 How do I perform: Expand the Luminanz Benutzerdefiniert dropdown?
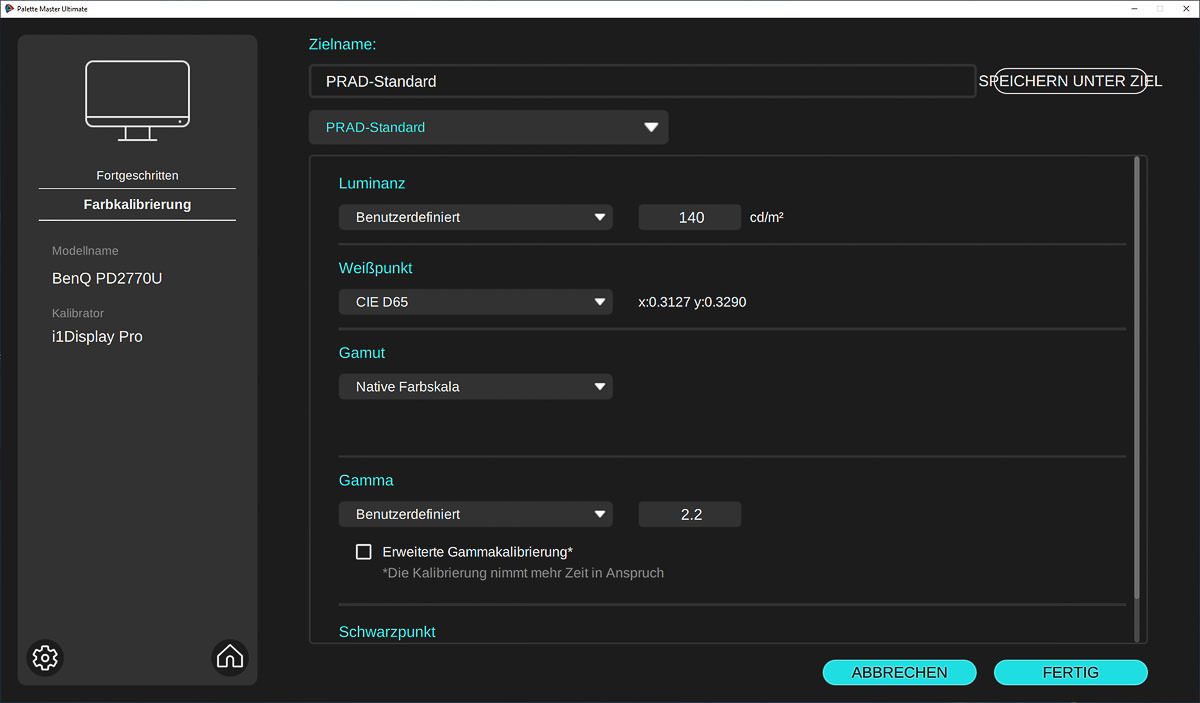tap(475, 217)
